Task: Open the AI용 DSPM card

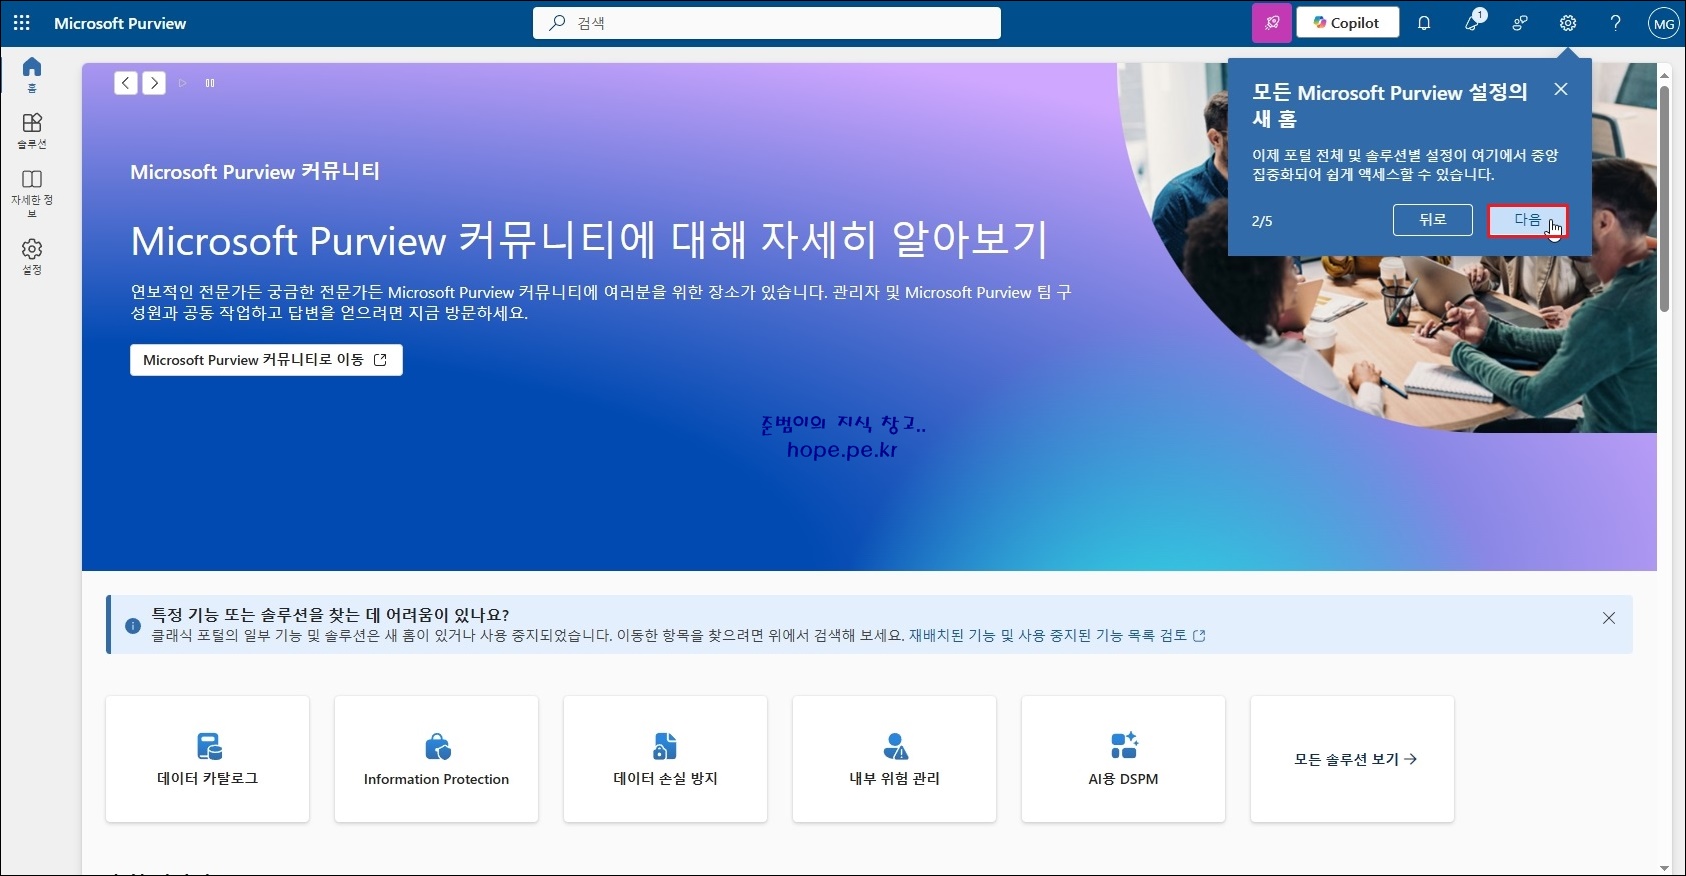Action: 1123,759
